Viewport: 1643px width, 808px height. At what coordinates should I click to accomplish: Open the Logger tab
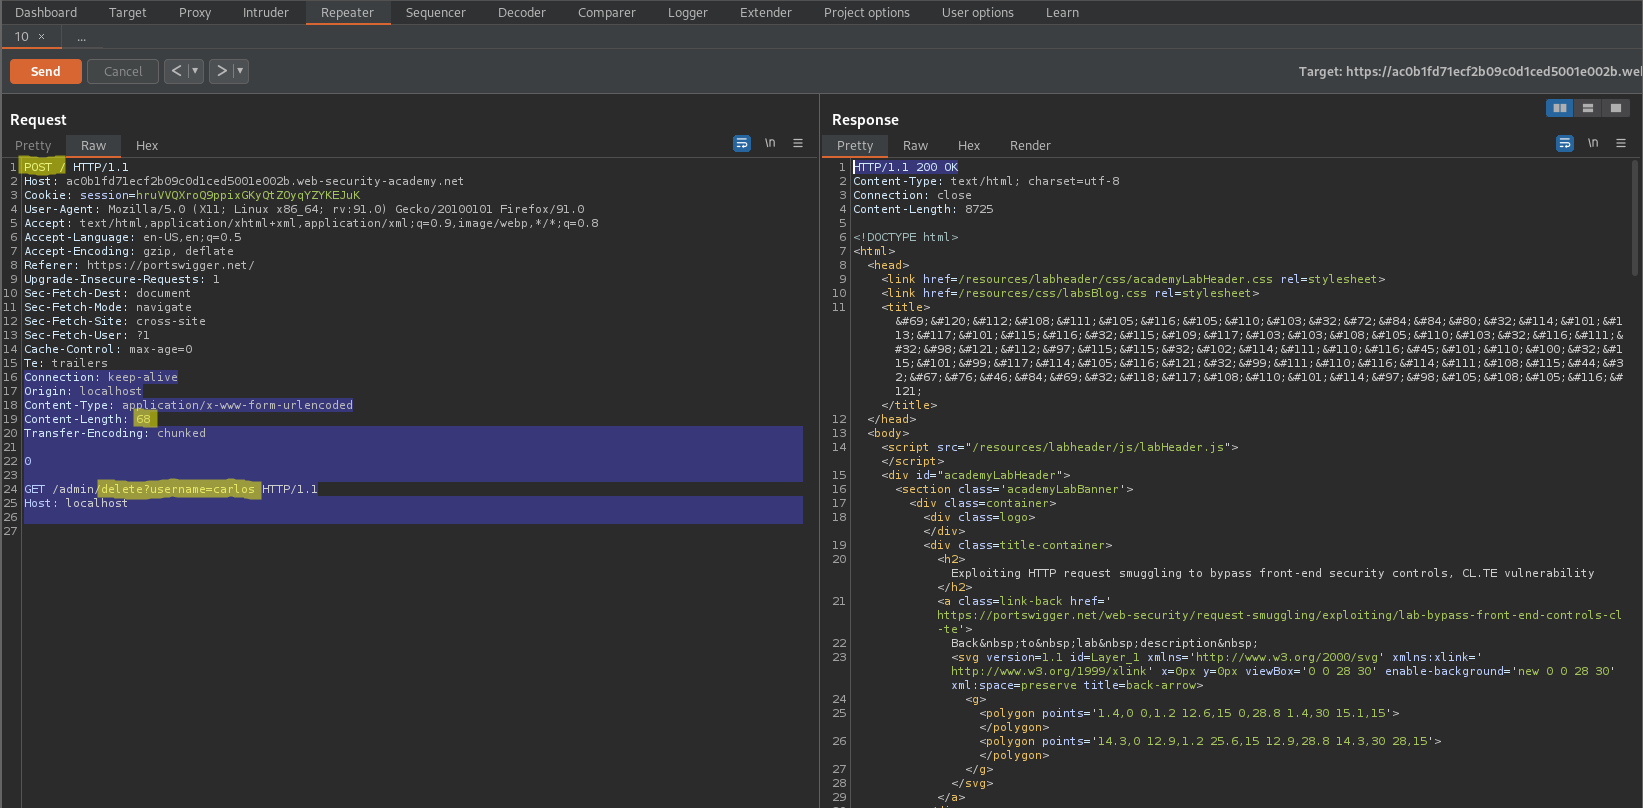pos(687,12)
